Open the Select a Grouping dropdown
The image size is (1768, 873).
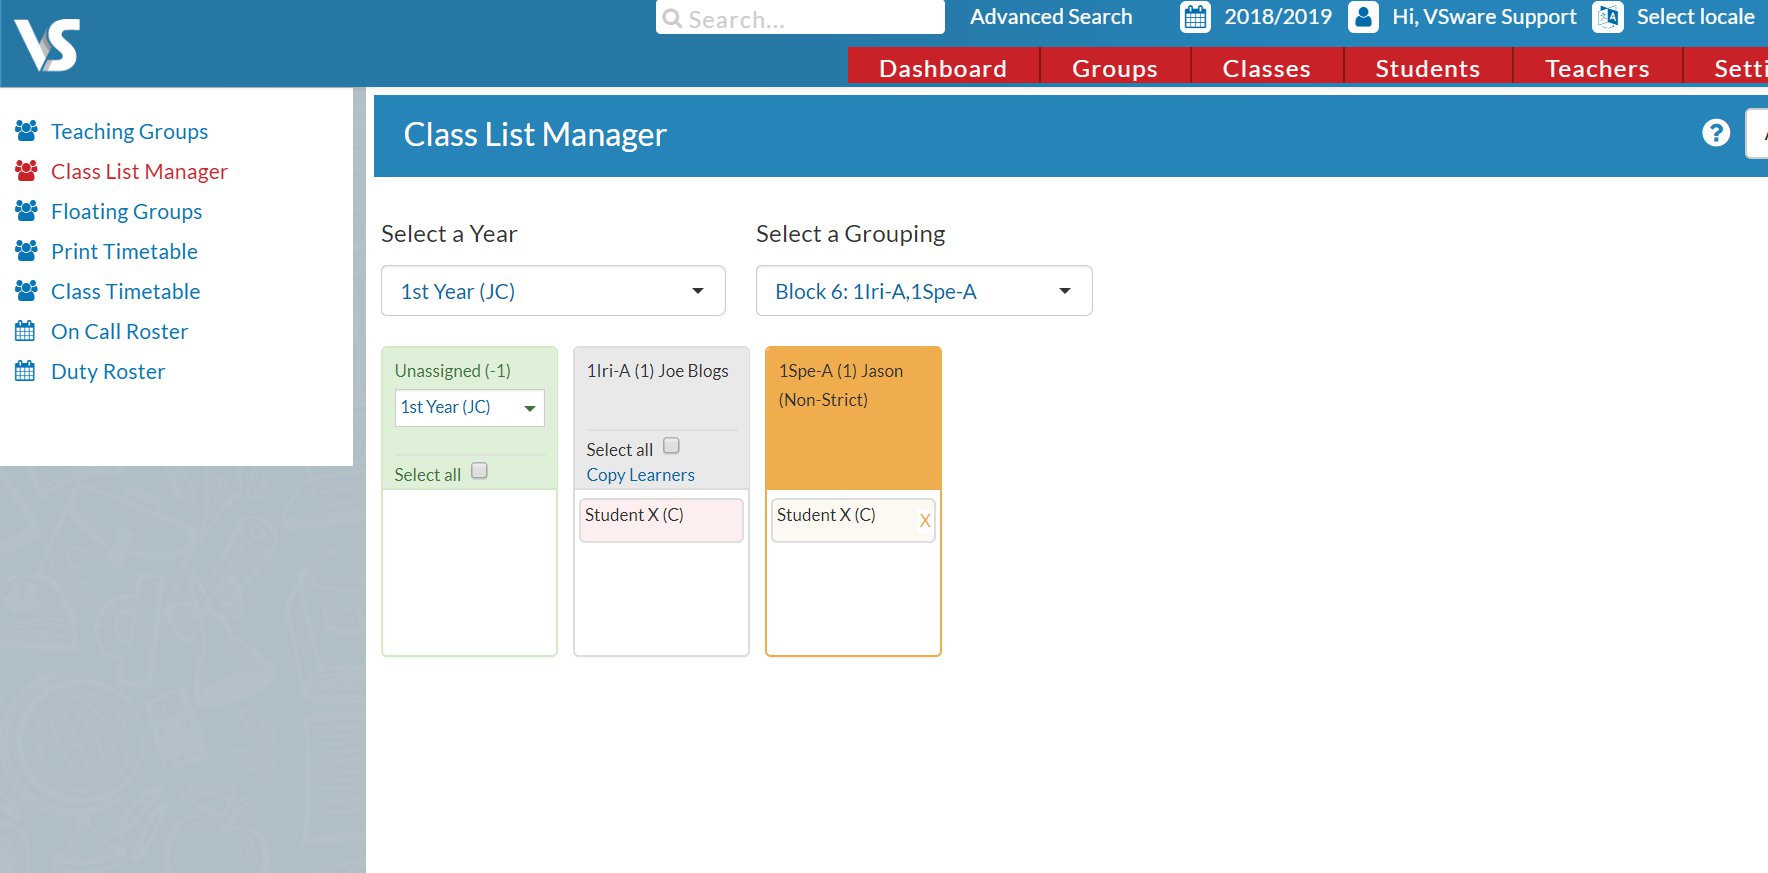[924, 291]
